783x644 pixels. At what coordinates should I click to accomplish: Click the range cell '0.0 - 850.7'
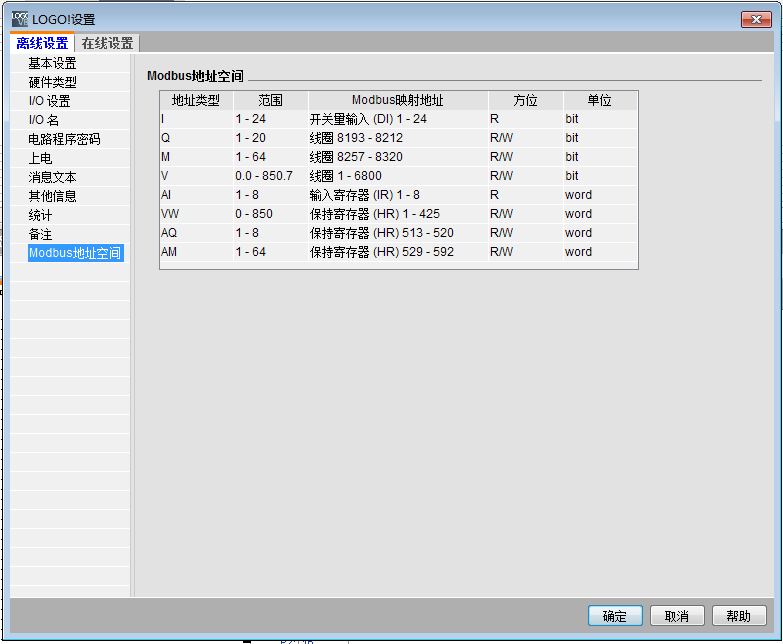(x=271, y=176)
